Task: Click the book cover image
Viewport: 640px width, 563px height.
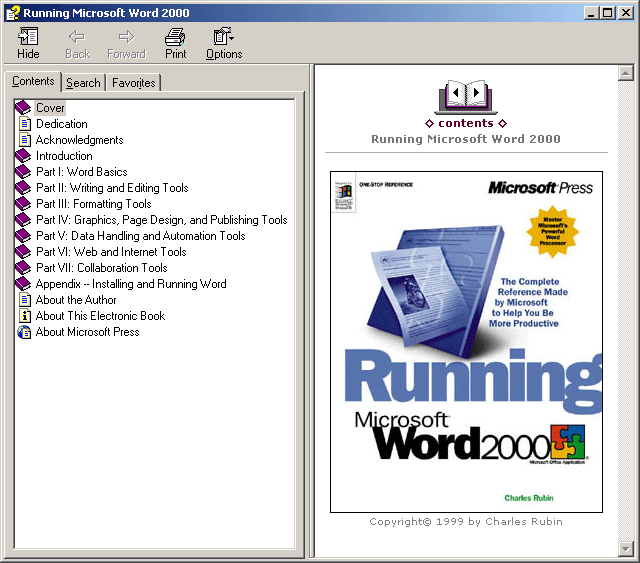Action: point(466,342)
